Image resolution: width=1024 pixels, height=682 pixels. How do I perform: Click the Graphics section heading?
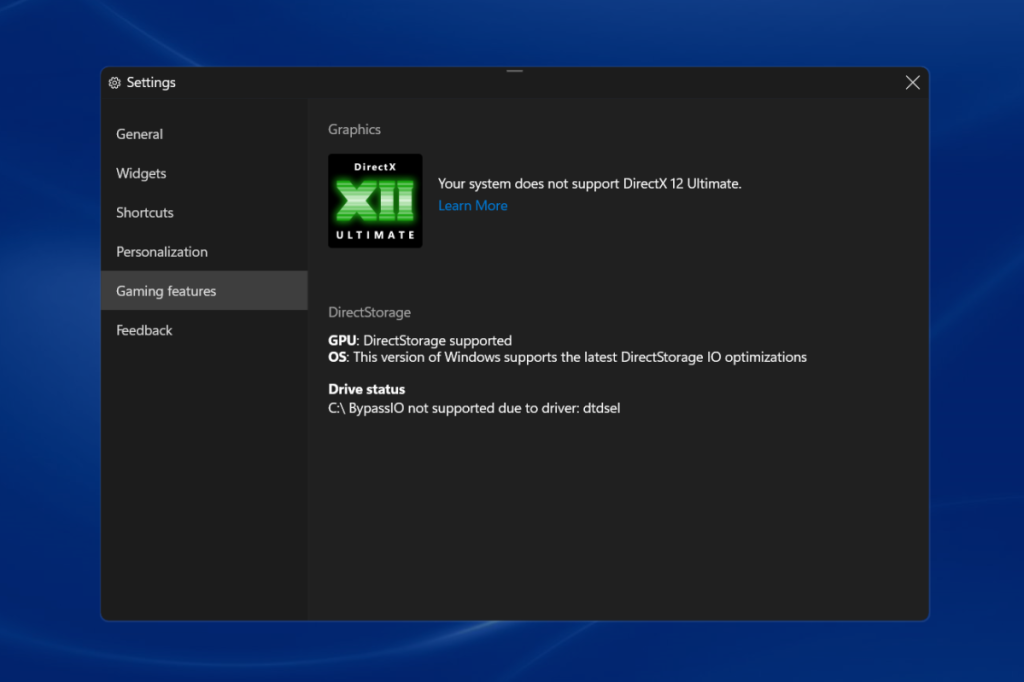click(351, 129)
